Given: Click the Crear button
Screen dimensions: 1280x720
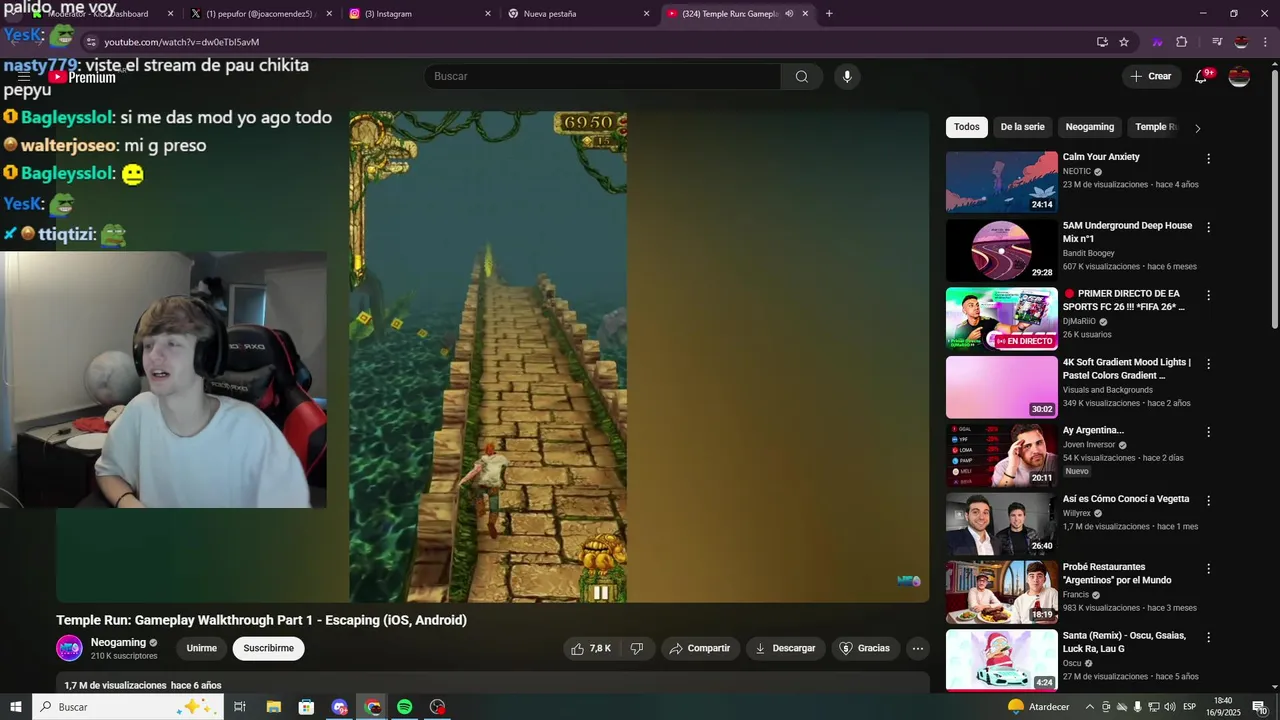Looking at the screenshot, I should (1151, 76).
